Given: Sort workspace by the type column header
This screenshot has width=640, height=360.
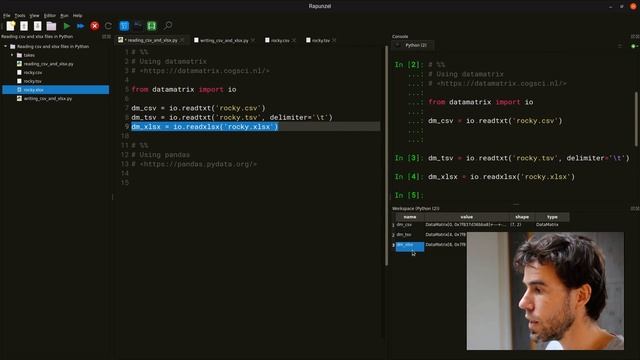Looking at the screenshot, I should pos(552,217).
